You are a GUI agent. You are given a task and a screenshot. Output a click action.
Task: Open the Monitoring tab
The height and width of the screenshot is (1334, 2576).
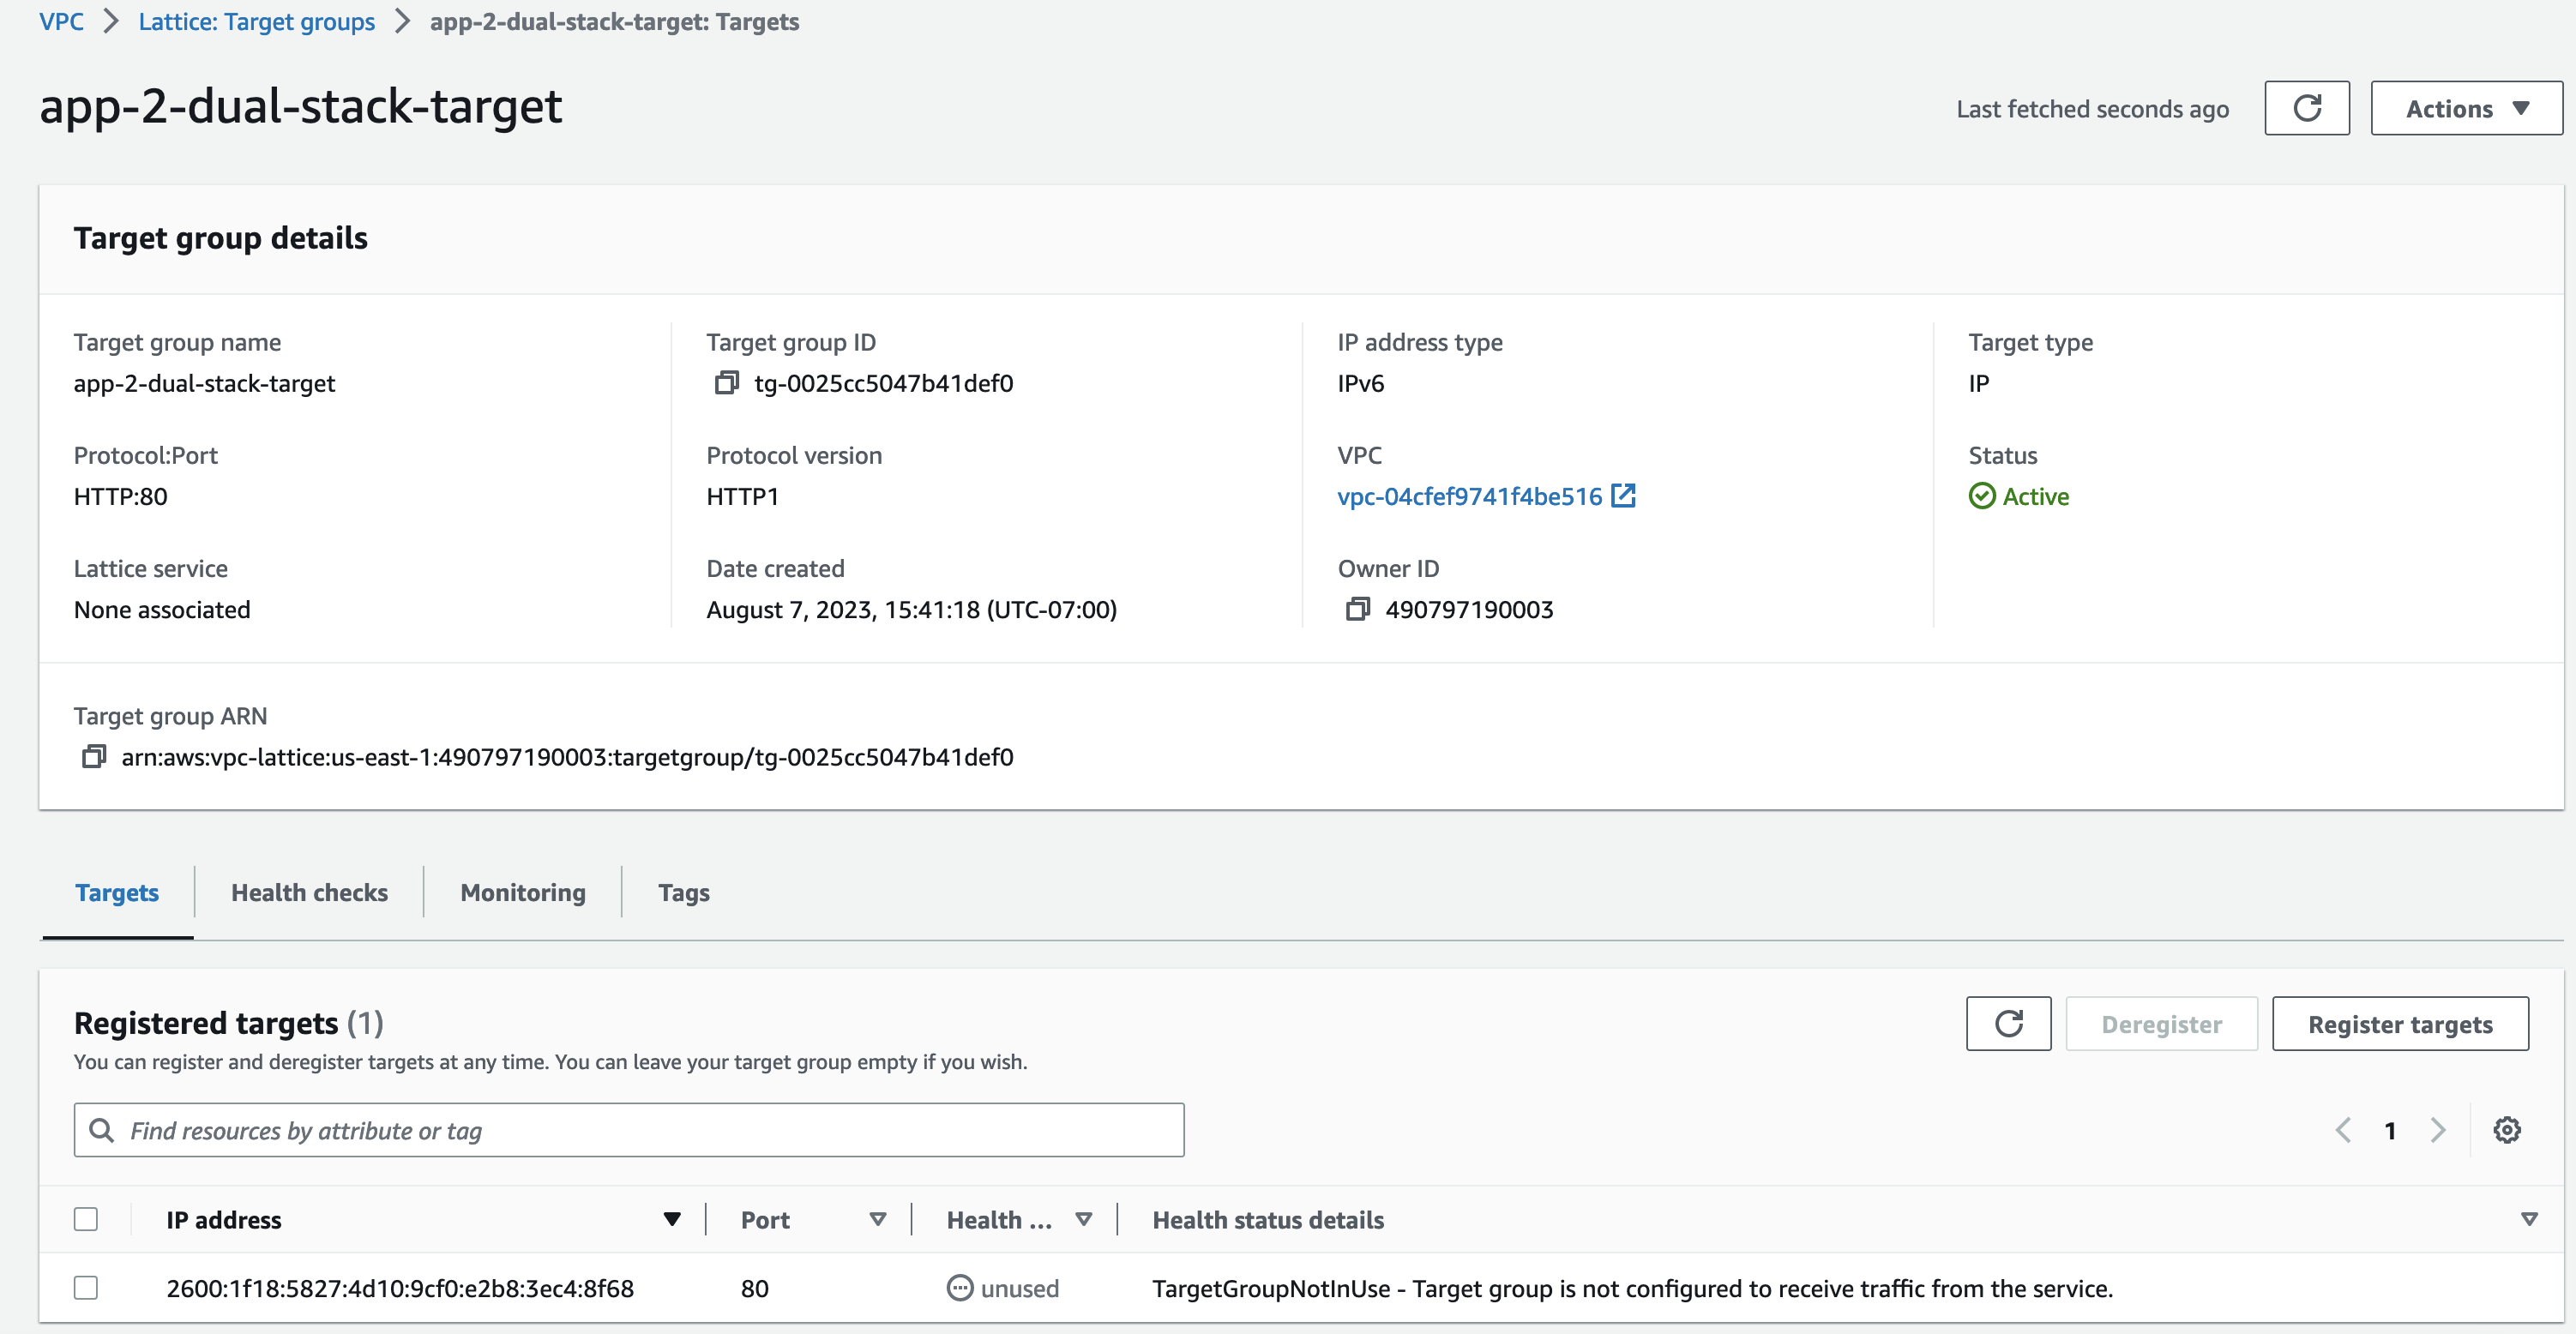523,892
